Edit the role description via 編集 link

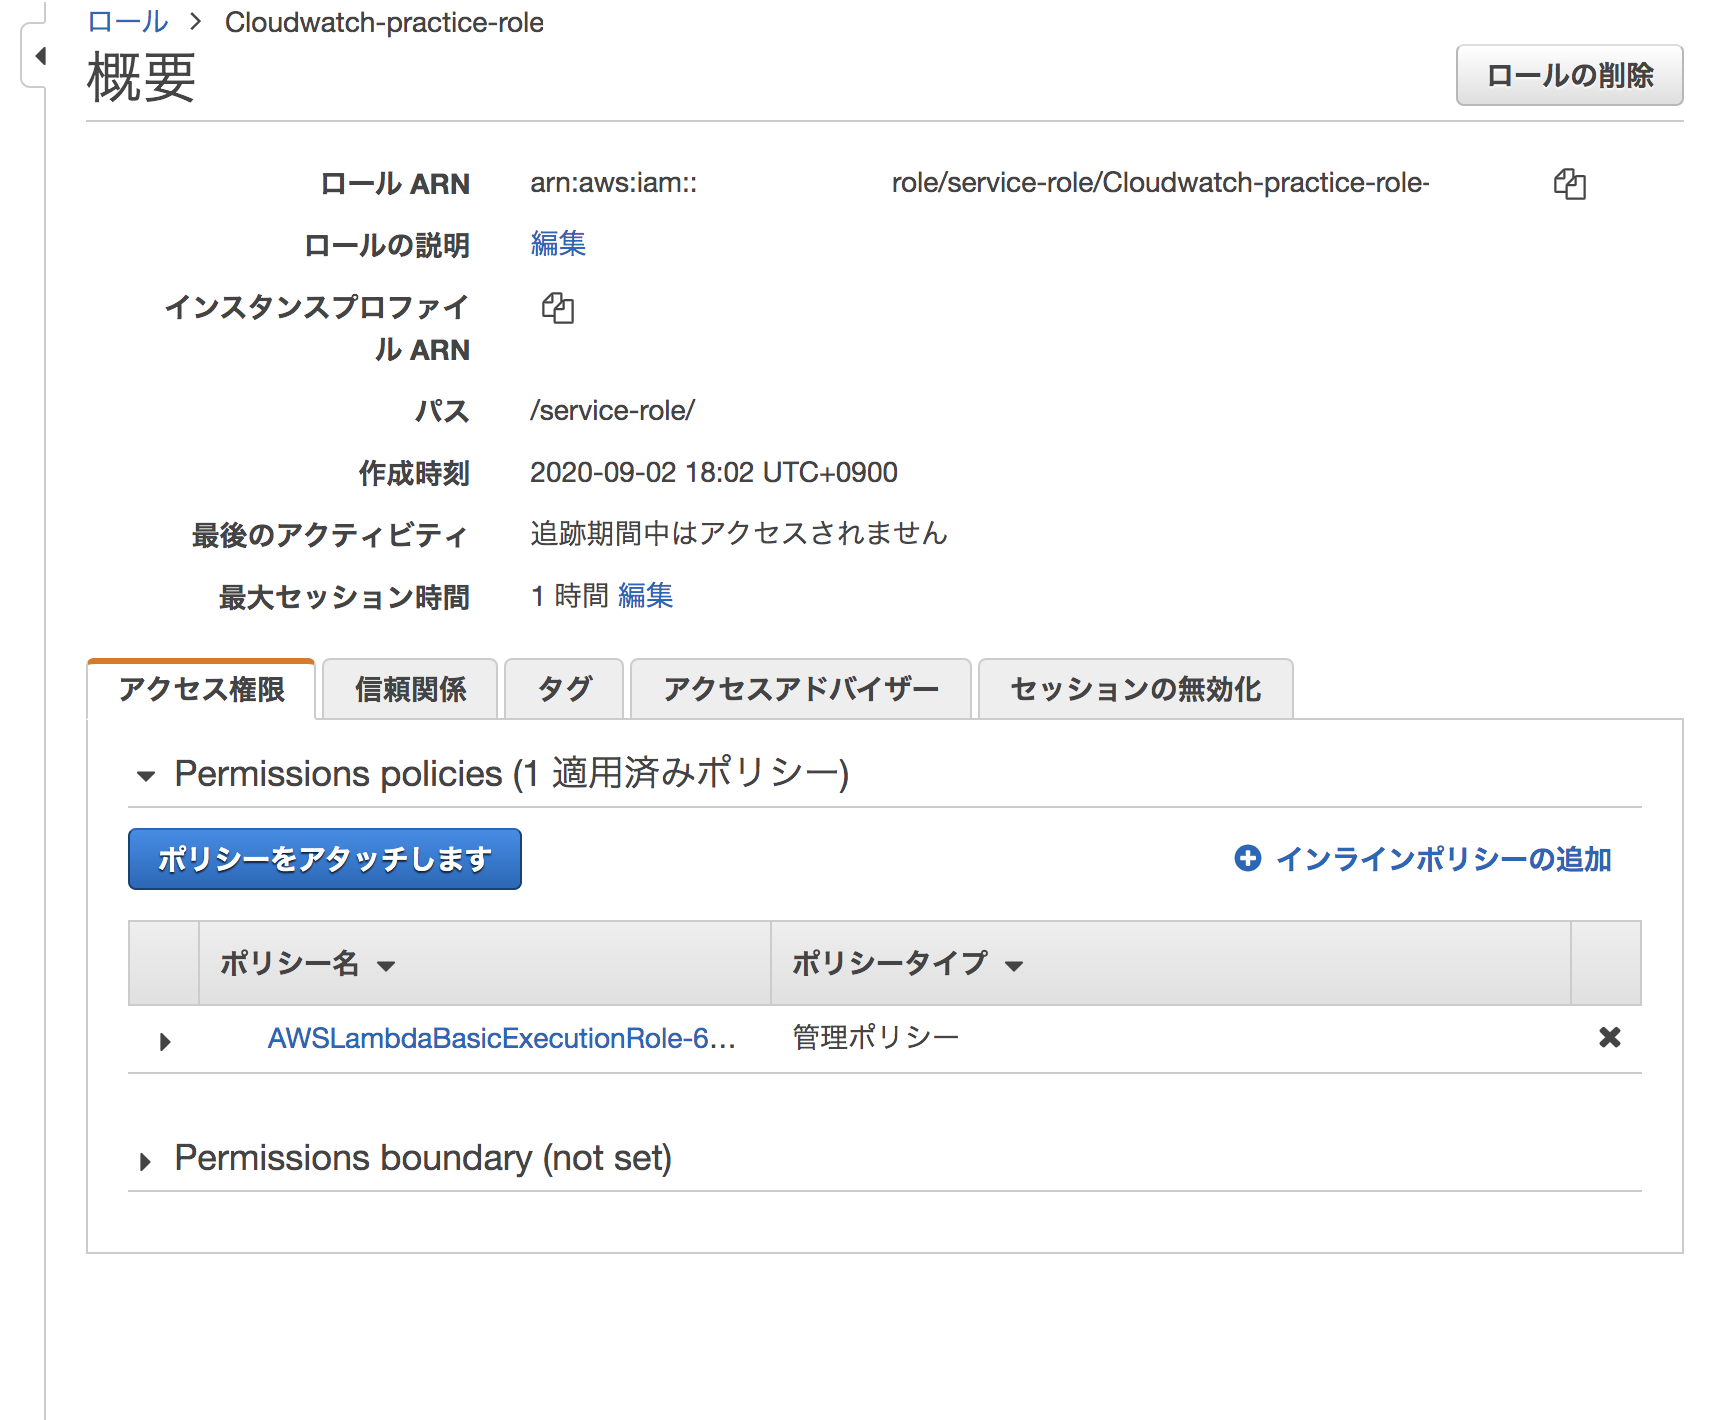click(557, 244)
